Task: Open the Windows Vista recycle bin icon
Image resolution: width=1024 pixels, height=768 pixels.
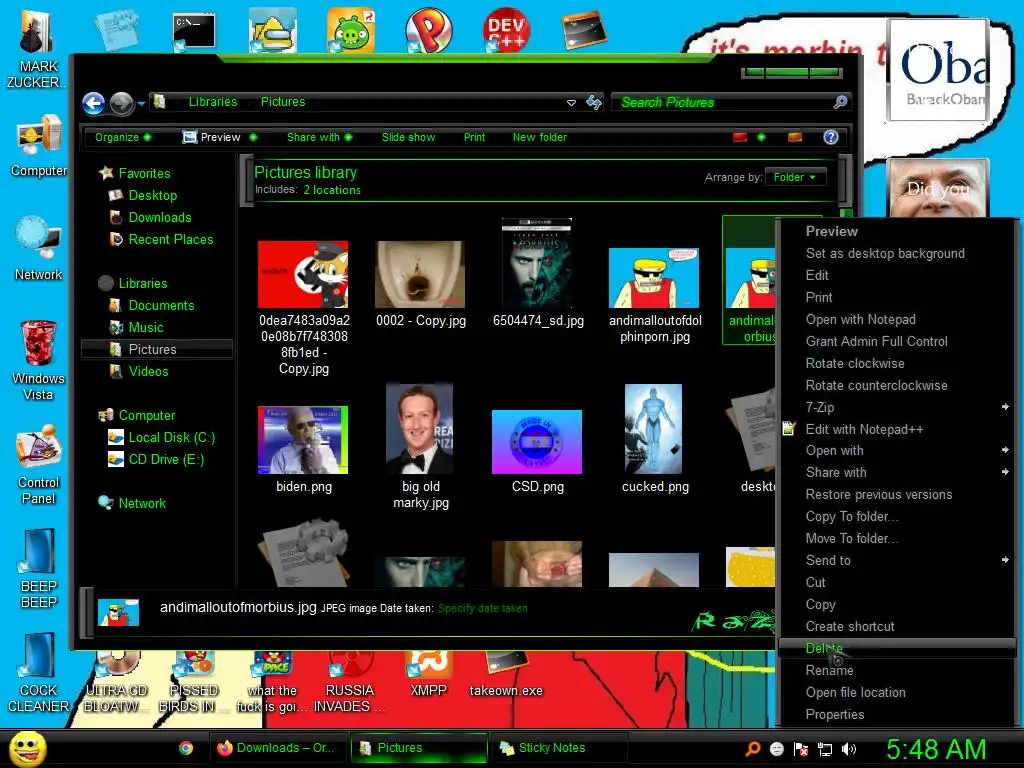Action: pos(39,359)
